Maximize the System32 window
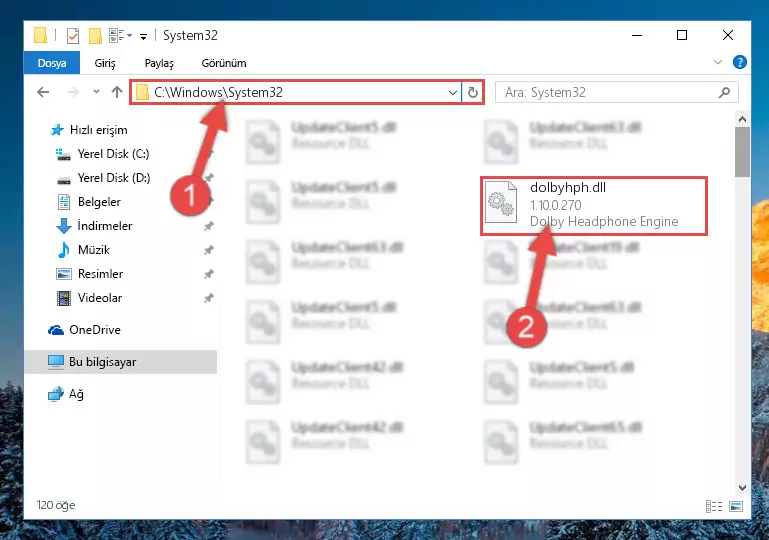769x540 pixels. 682,35
